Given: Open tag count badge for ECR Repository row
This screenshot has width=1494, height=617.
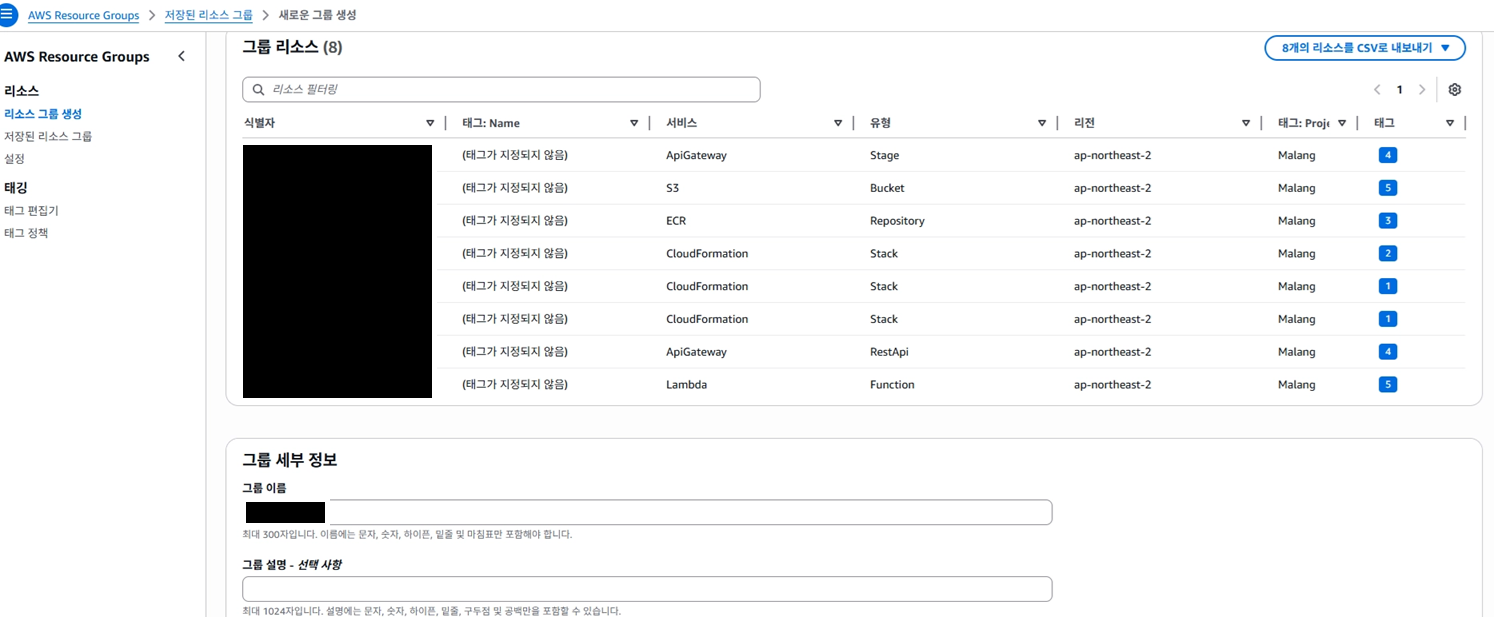Looking at the screenshot, I should tap(1387, 221).
